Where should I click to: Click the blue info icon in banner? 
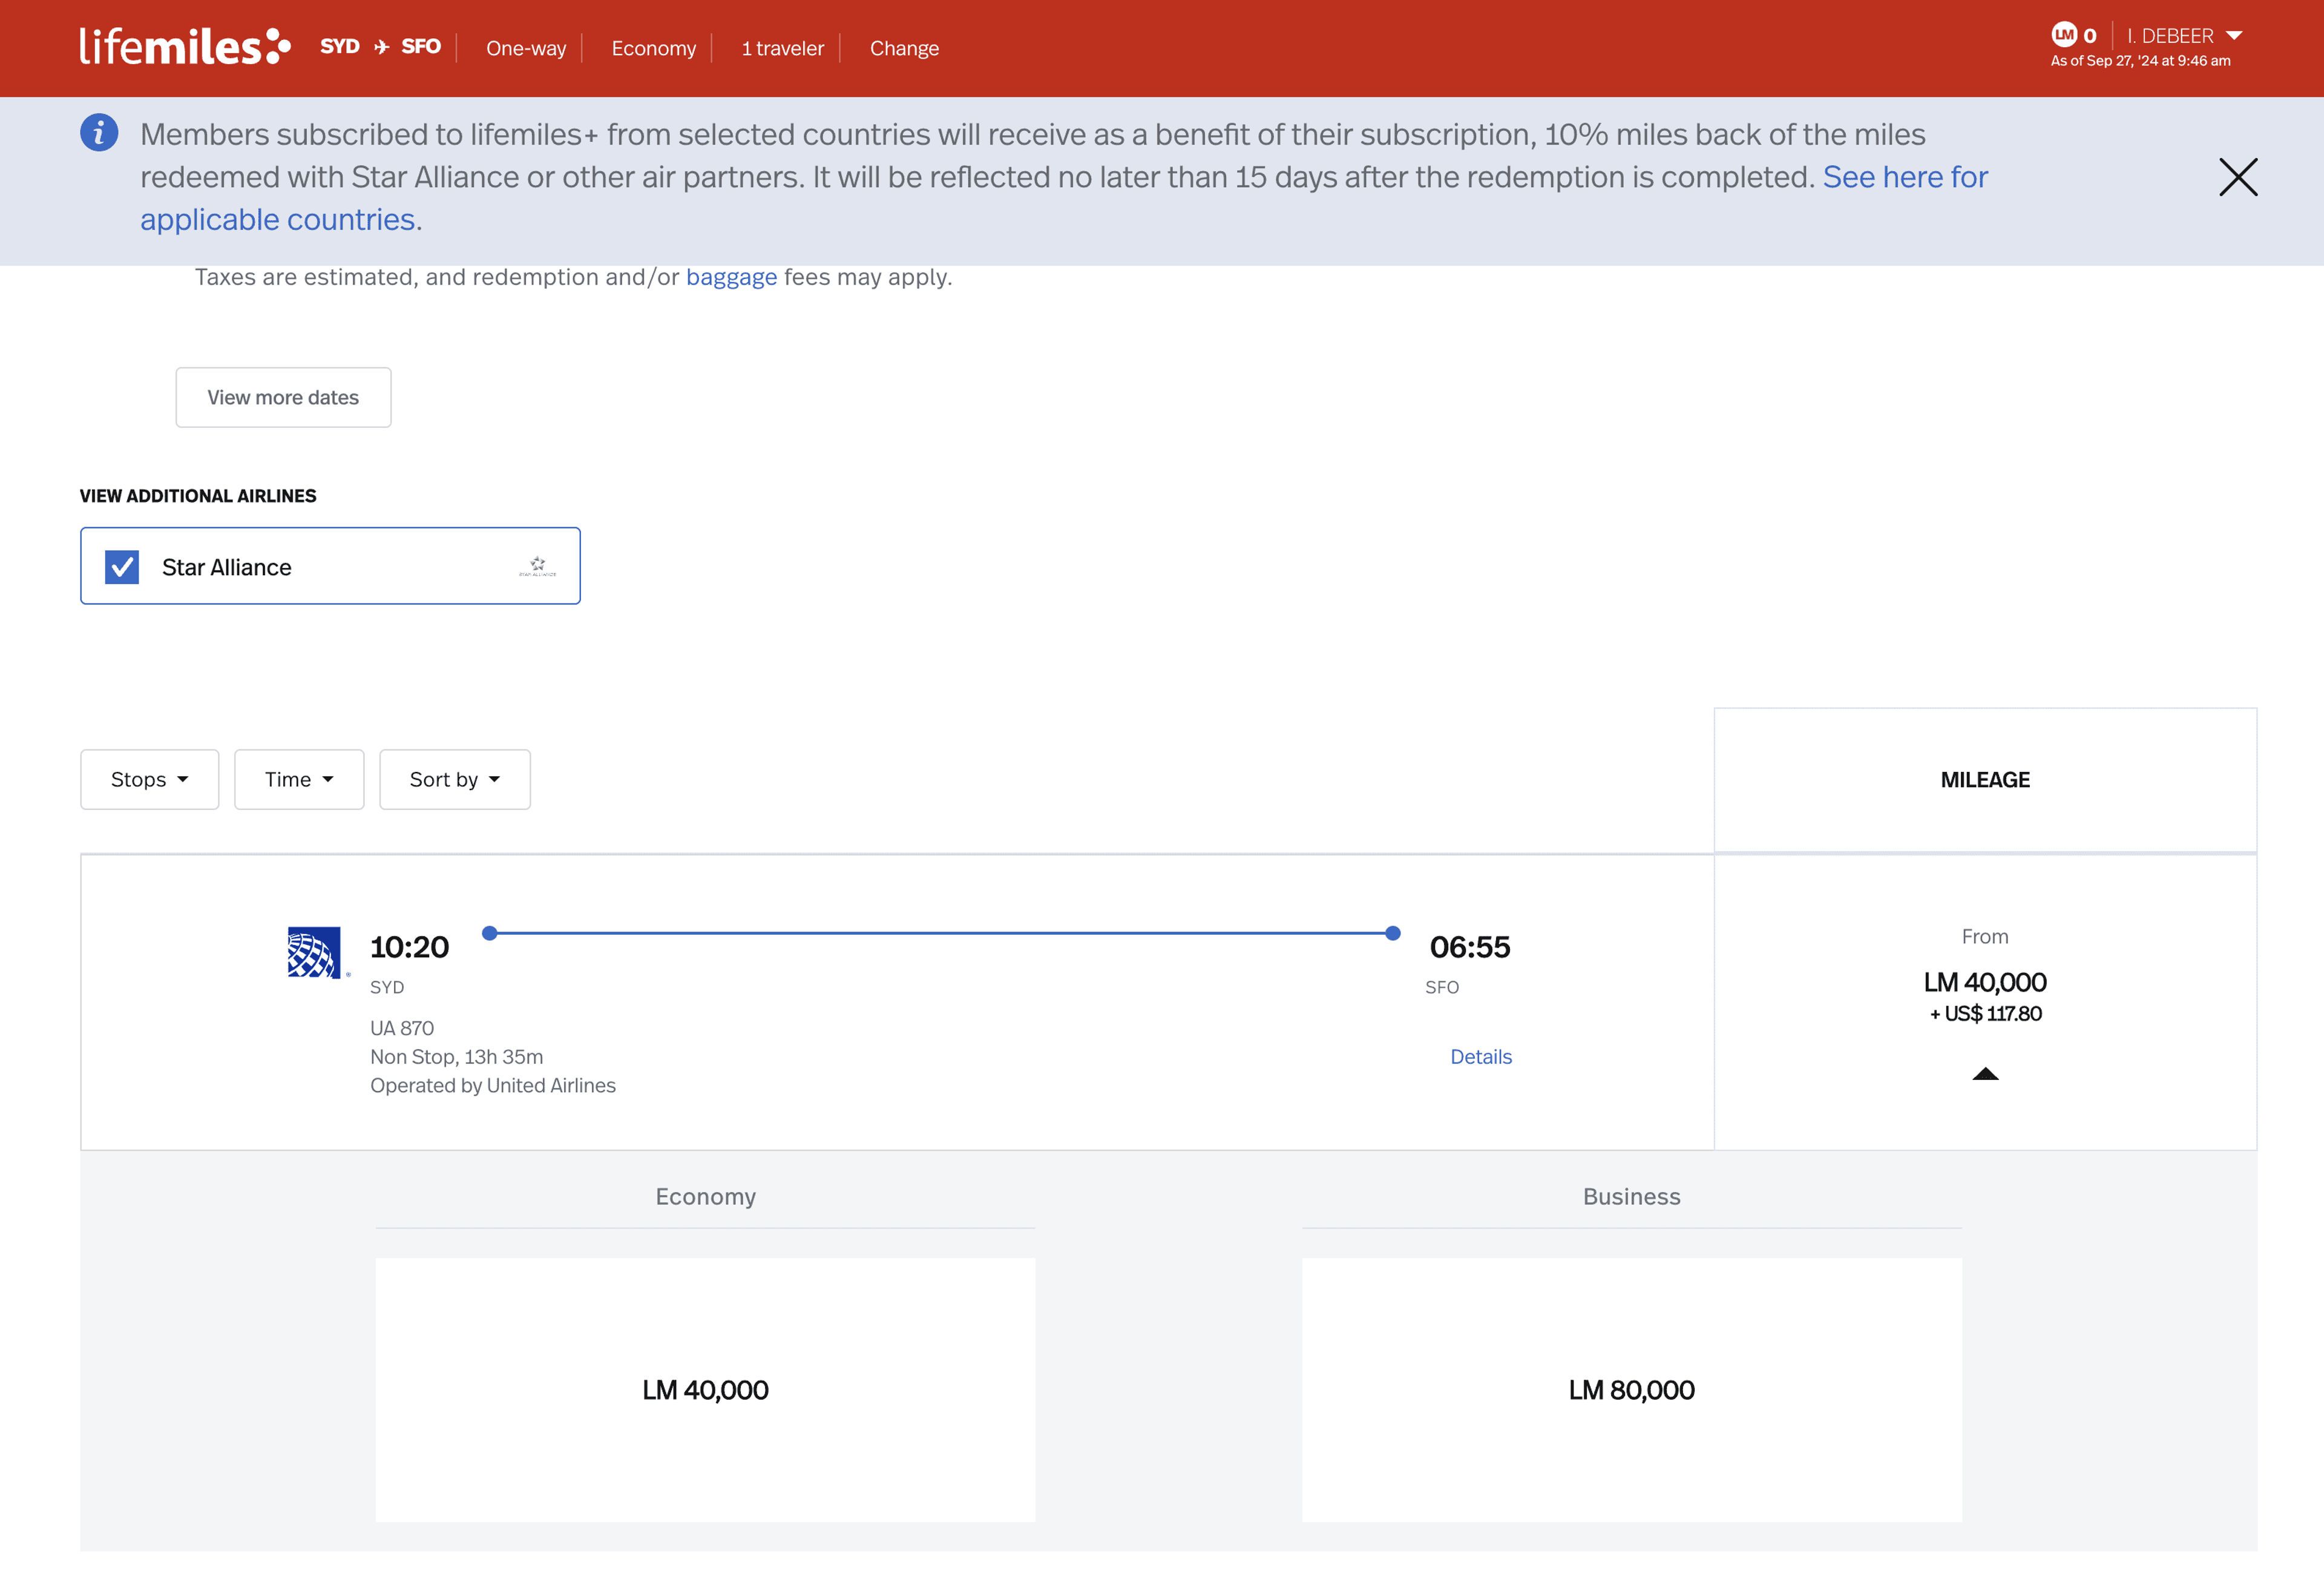(x=99, y=133)
